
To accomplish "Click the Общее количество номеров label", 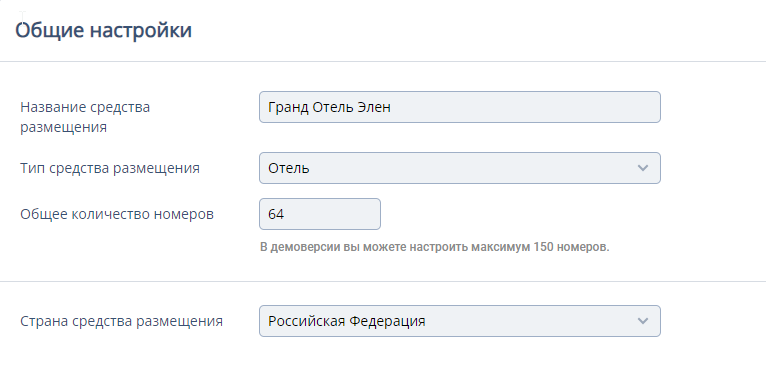I will pyautogui.click(x=117, y=214).
